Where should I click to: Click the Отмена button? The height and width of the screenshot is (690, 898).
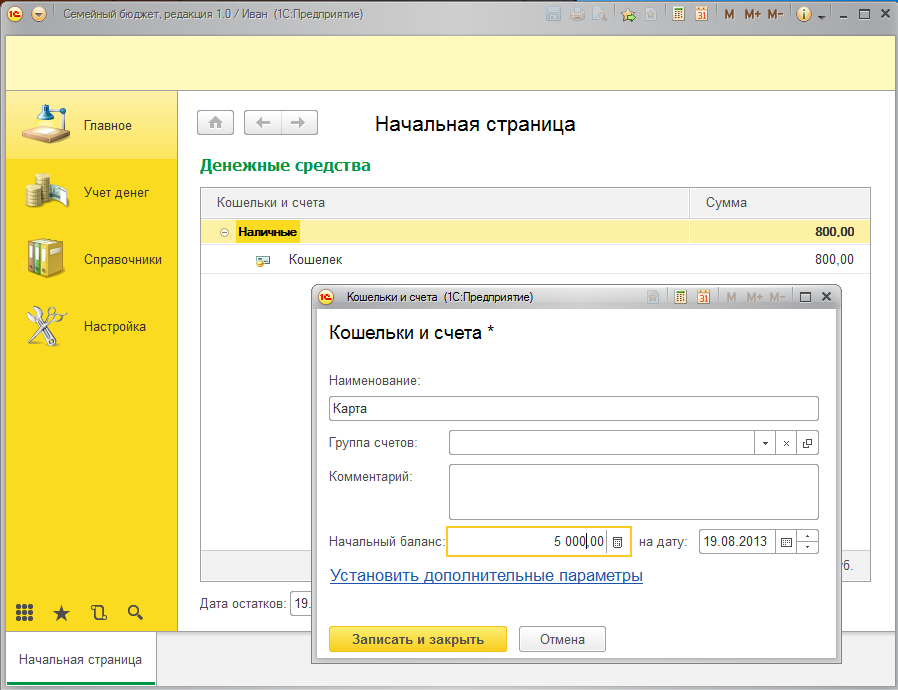pyautogui.click(x=562, y=639)
